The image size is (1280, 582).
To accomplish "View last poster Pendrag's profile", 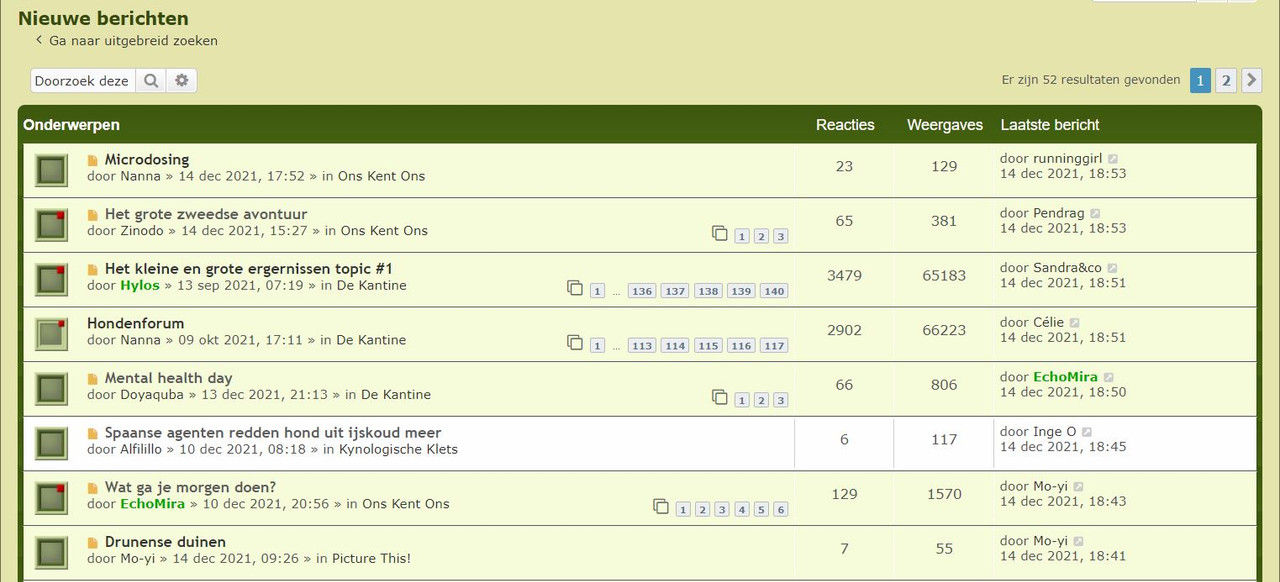I will (1058, 214).
